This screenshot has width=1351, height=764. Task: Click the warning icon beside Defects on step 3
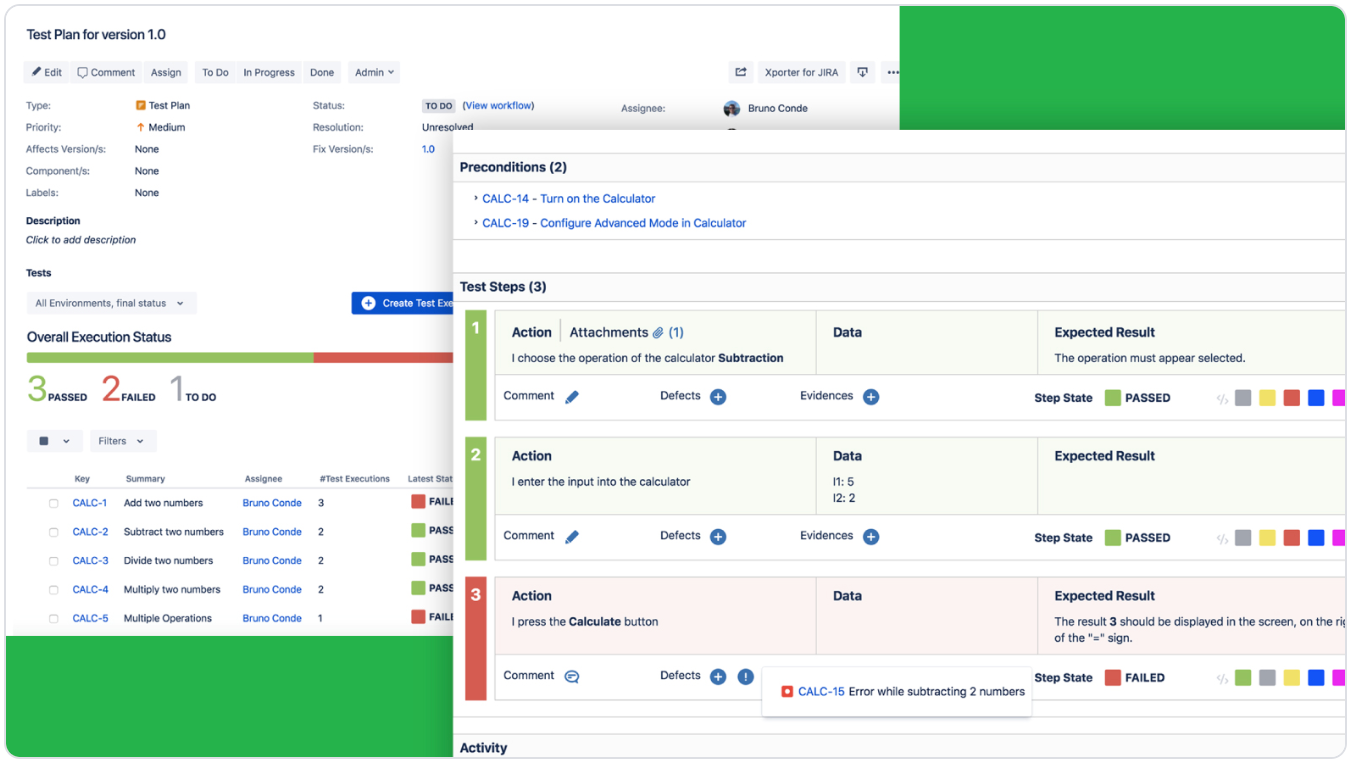[745, 677]
